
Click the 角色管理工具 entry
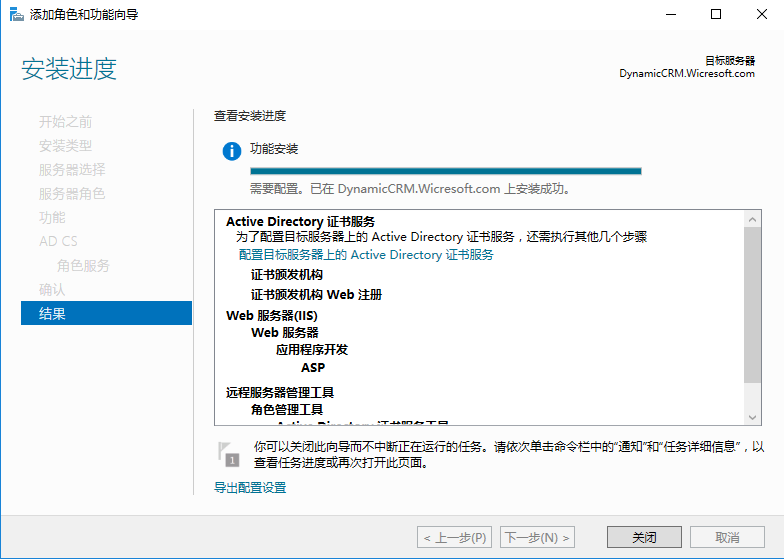tap(287, 410)
